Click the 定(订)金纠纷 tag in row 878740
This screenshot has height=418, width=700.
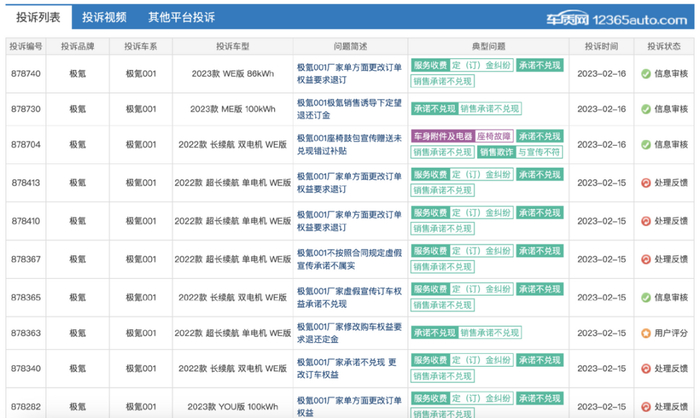click(x=481, y=65)
